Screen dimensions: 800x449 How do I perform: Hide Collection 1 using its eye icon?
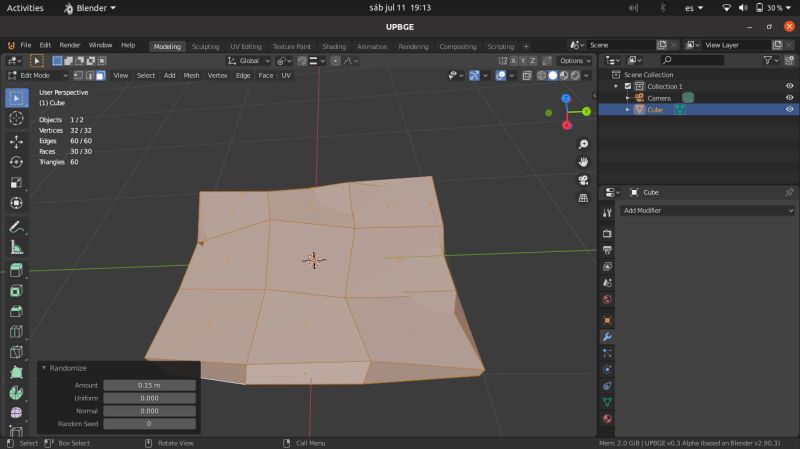tap(789, 86)
